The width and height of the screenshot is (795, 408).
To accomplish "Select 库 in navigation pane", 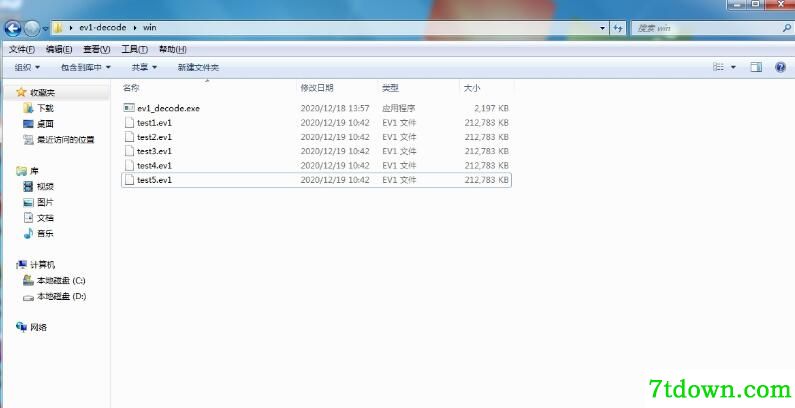I will click(x=34, y=171).
